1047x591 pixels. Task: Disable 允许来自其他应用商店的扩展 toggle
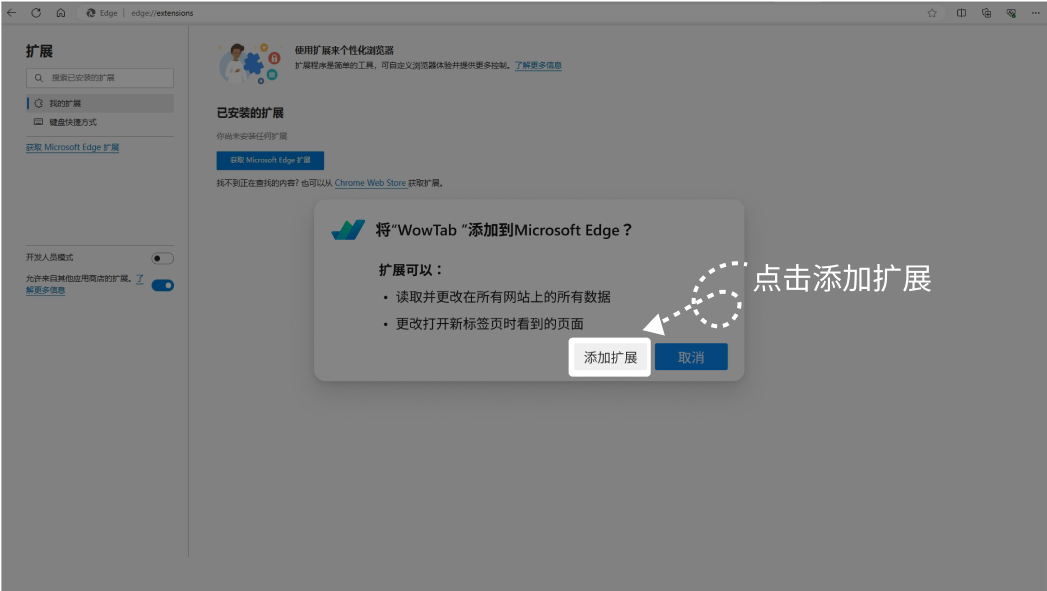click(162, 284)
